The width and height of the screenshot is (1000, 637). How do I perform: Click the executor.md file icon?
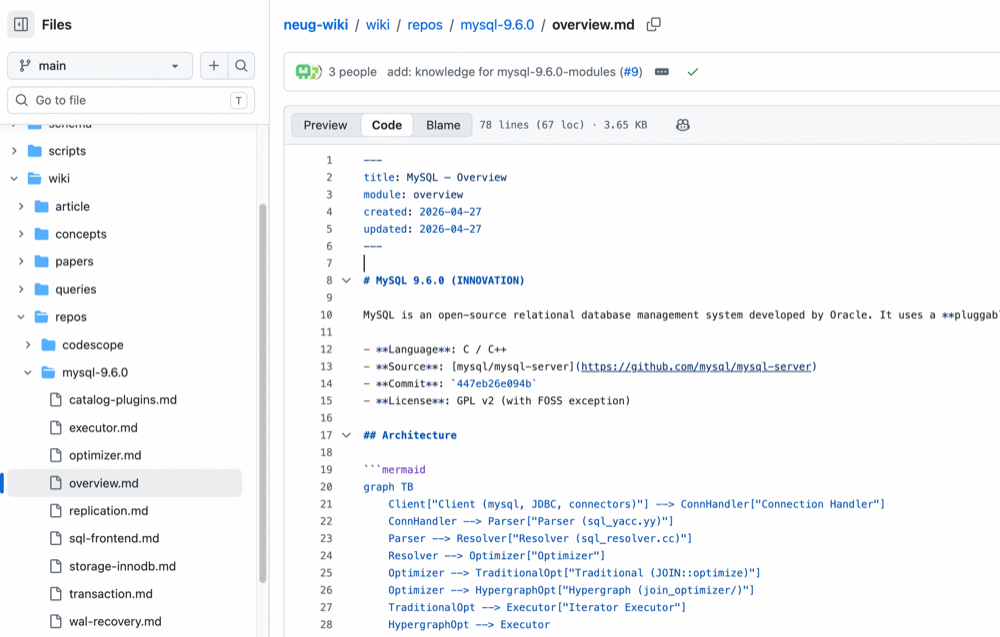tap(56, 428)
